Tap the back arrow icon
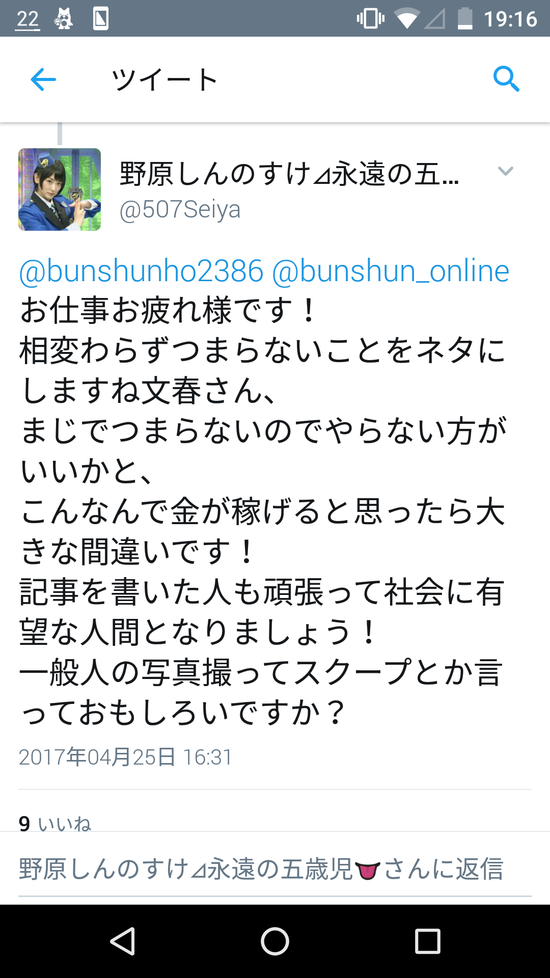550x978 pixels. [43, 80]
